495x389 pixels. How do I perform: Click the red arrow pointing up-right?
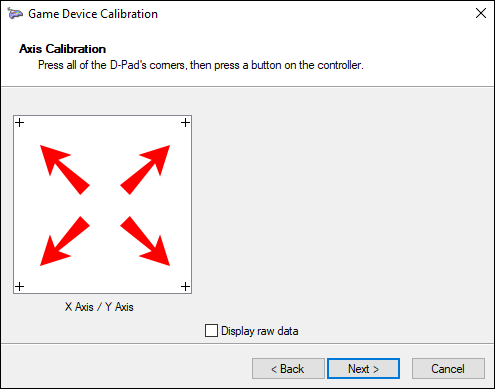145,170
